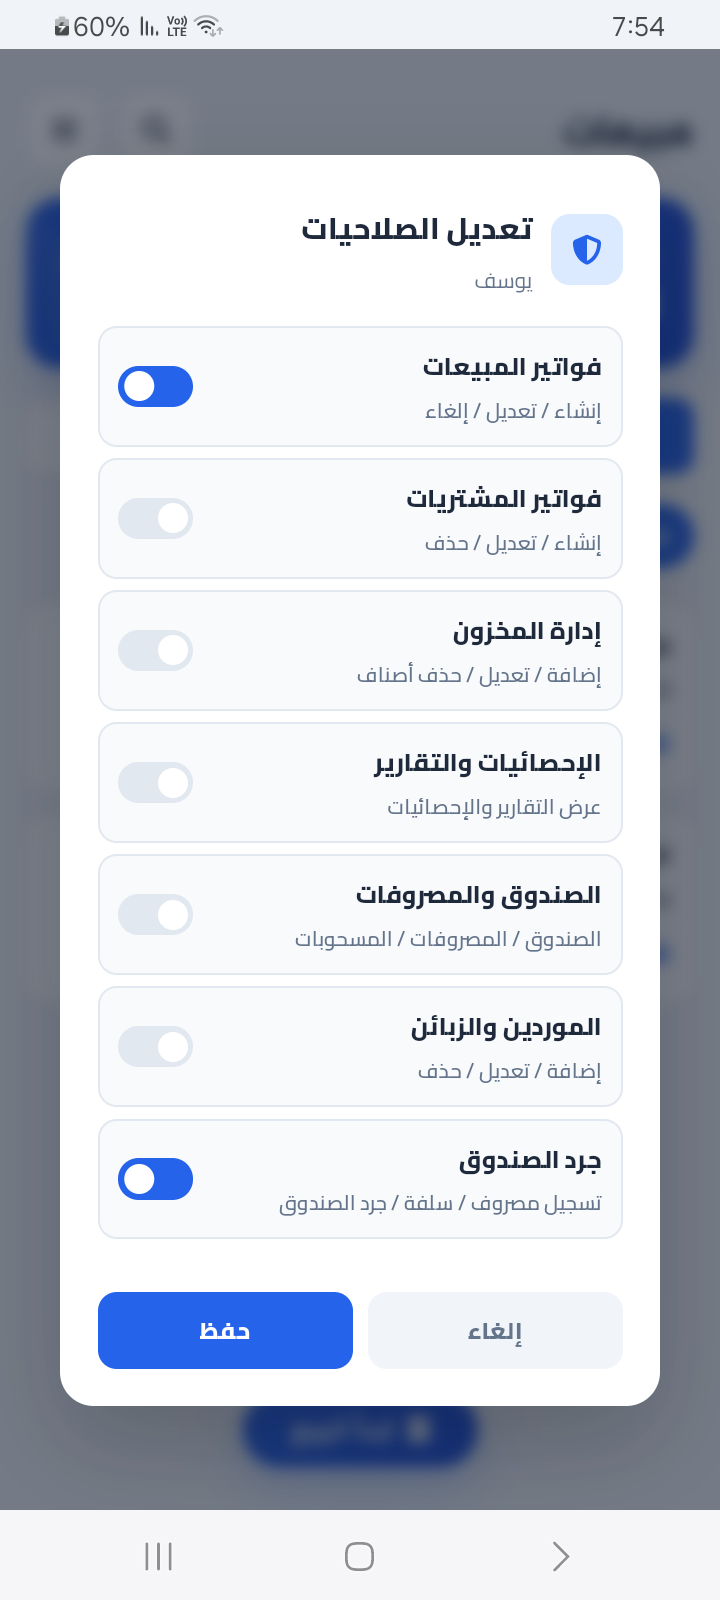Screen dimensions: 720x1600
Task: Enable the فواتير المشتريات permission toggle
Action: point(156,519)
